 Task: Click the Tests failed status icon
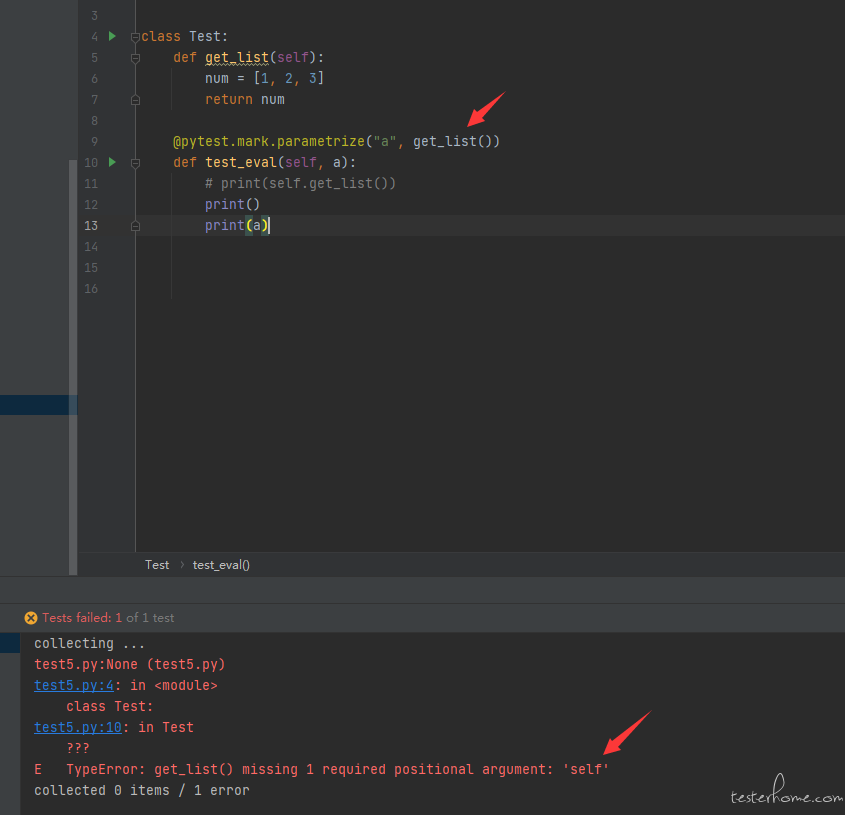(31, 618)
